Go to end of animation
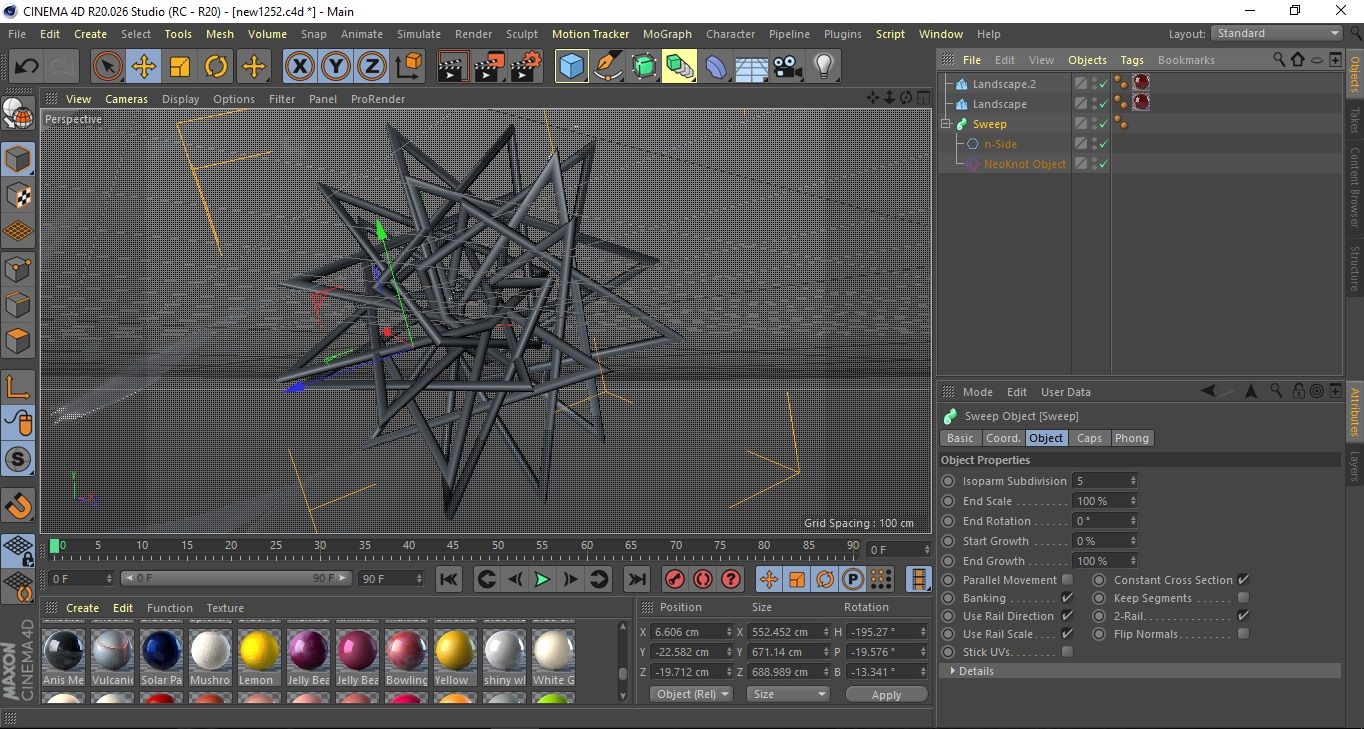 (636, 579)
